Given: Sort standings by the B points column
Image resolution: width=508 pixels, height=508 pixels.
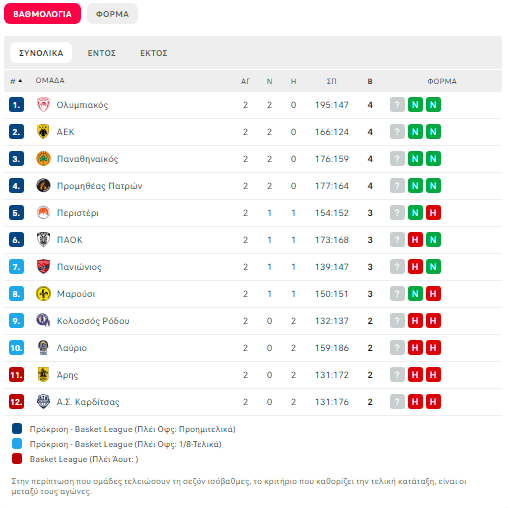Looking at the screenshot, I should pos(370,81).
